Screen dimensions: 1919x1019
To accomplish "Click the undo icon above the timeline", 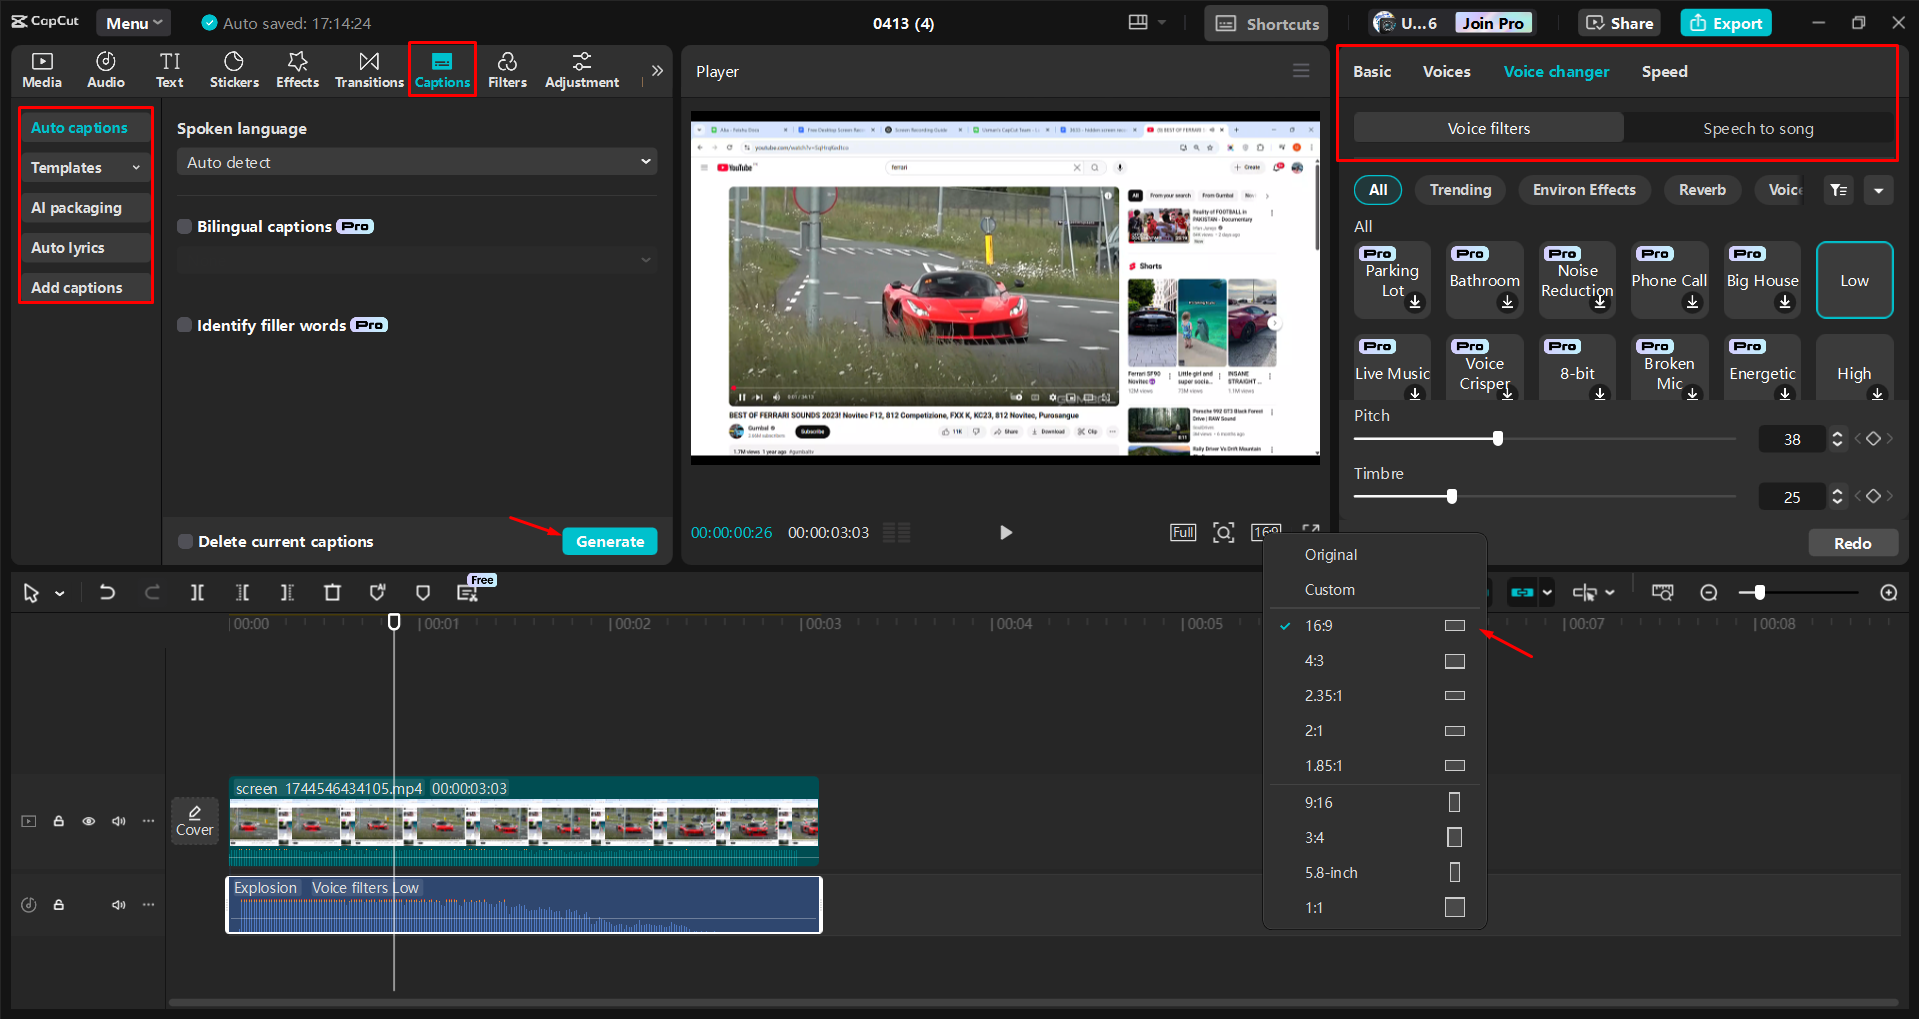I will point(107,592).
